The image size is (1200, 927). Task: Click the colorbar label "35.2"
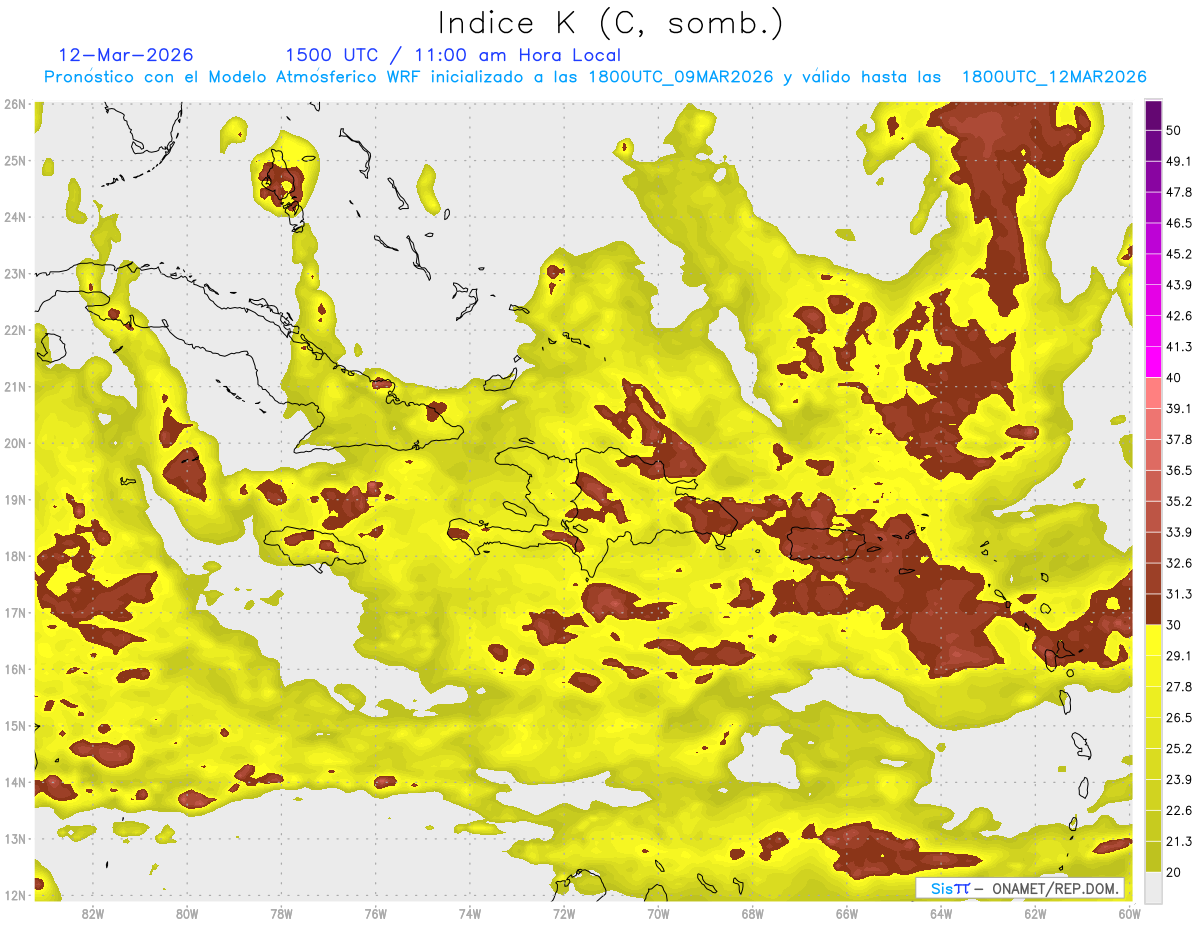[1179, 501]
